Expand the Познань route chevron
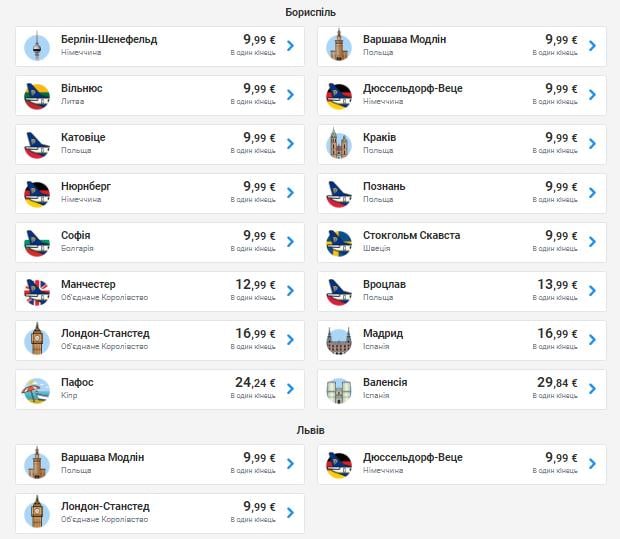This screenshot has width=620, height=539. 592,193
